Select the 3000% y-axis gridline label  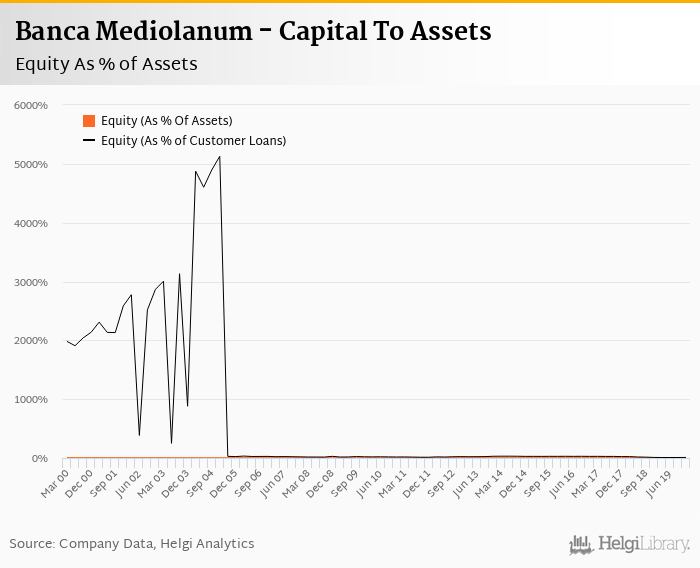31,282
